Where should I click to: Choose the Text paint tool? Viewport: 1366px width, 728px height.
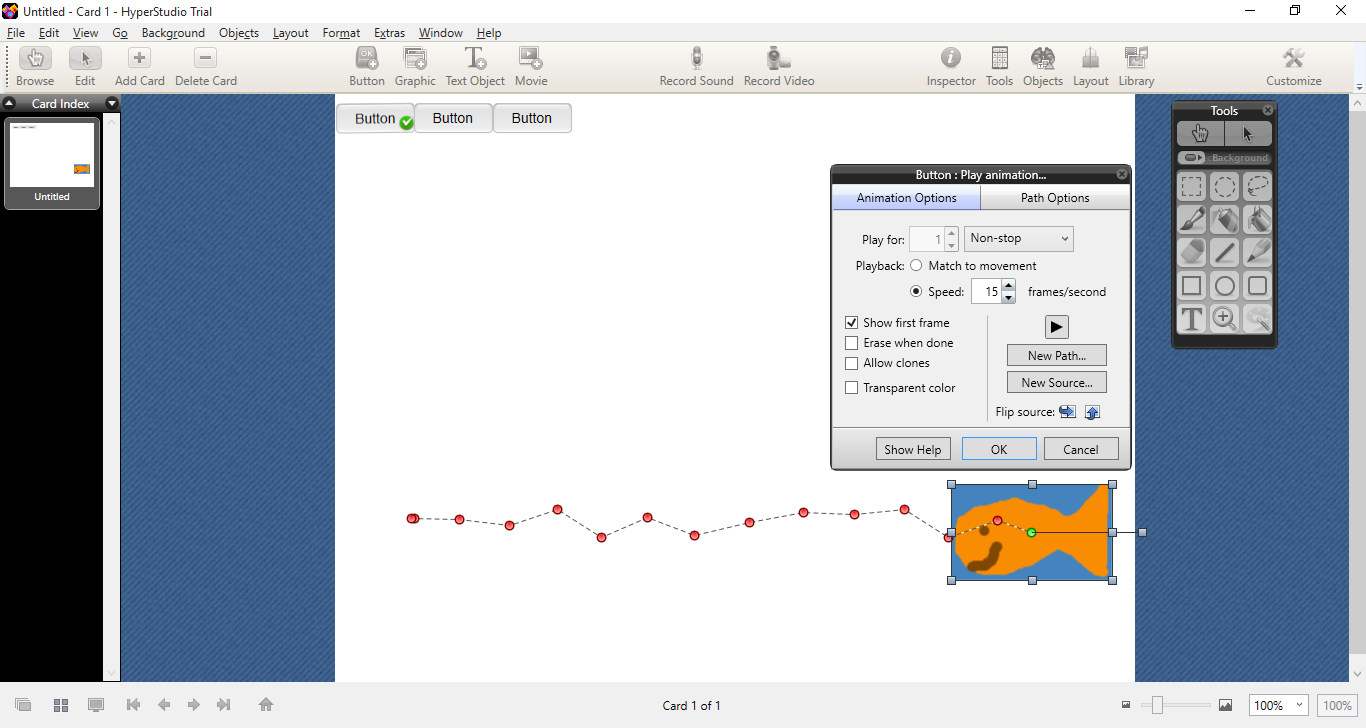1191,320
